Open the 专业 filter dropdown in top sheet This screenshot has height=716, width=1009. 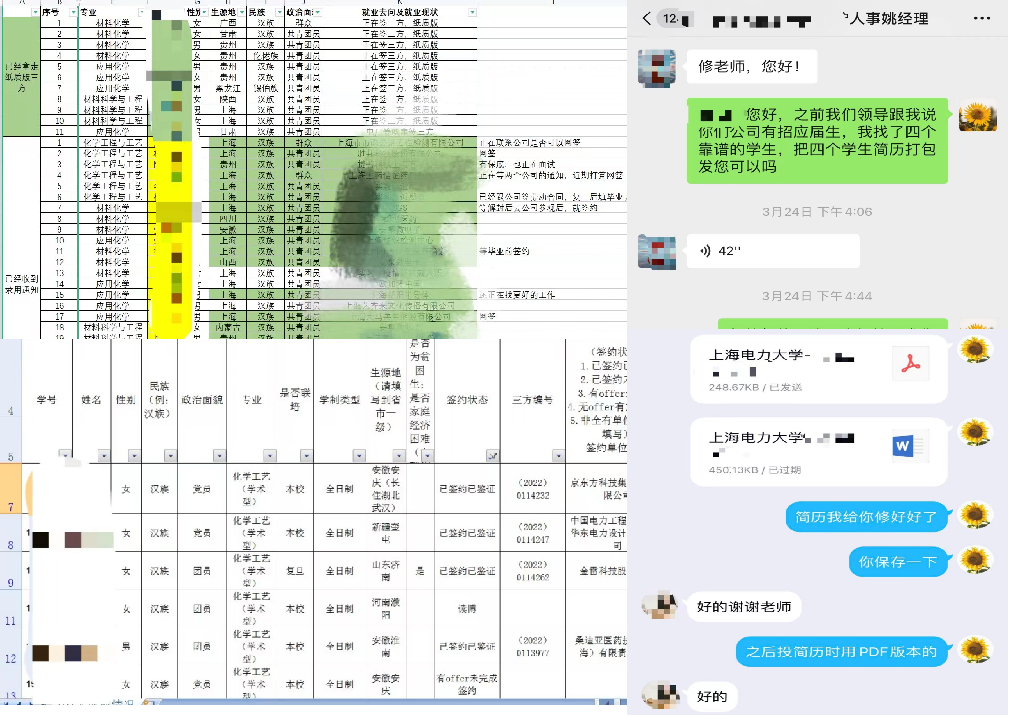[x=141, y=12]
